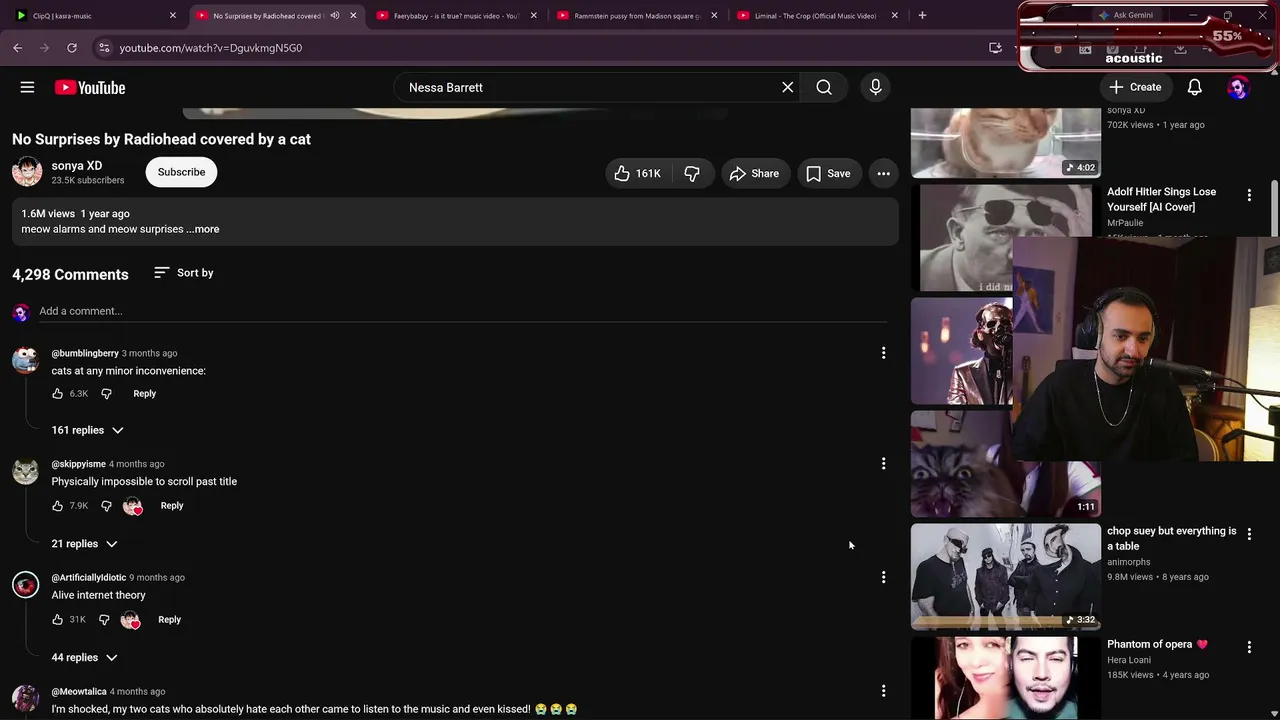The image size is (1280, 720).
Task: Open the notifications bell
Action: click(1194, 87)
